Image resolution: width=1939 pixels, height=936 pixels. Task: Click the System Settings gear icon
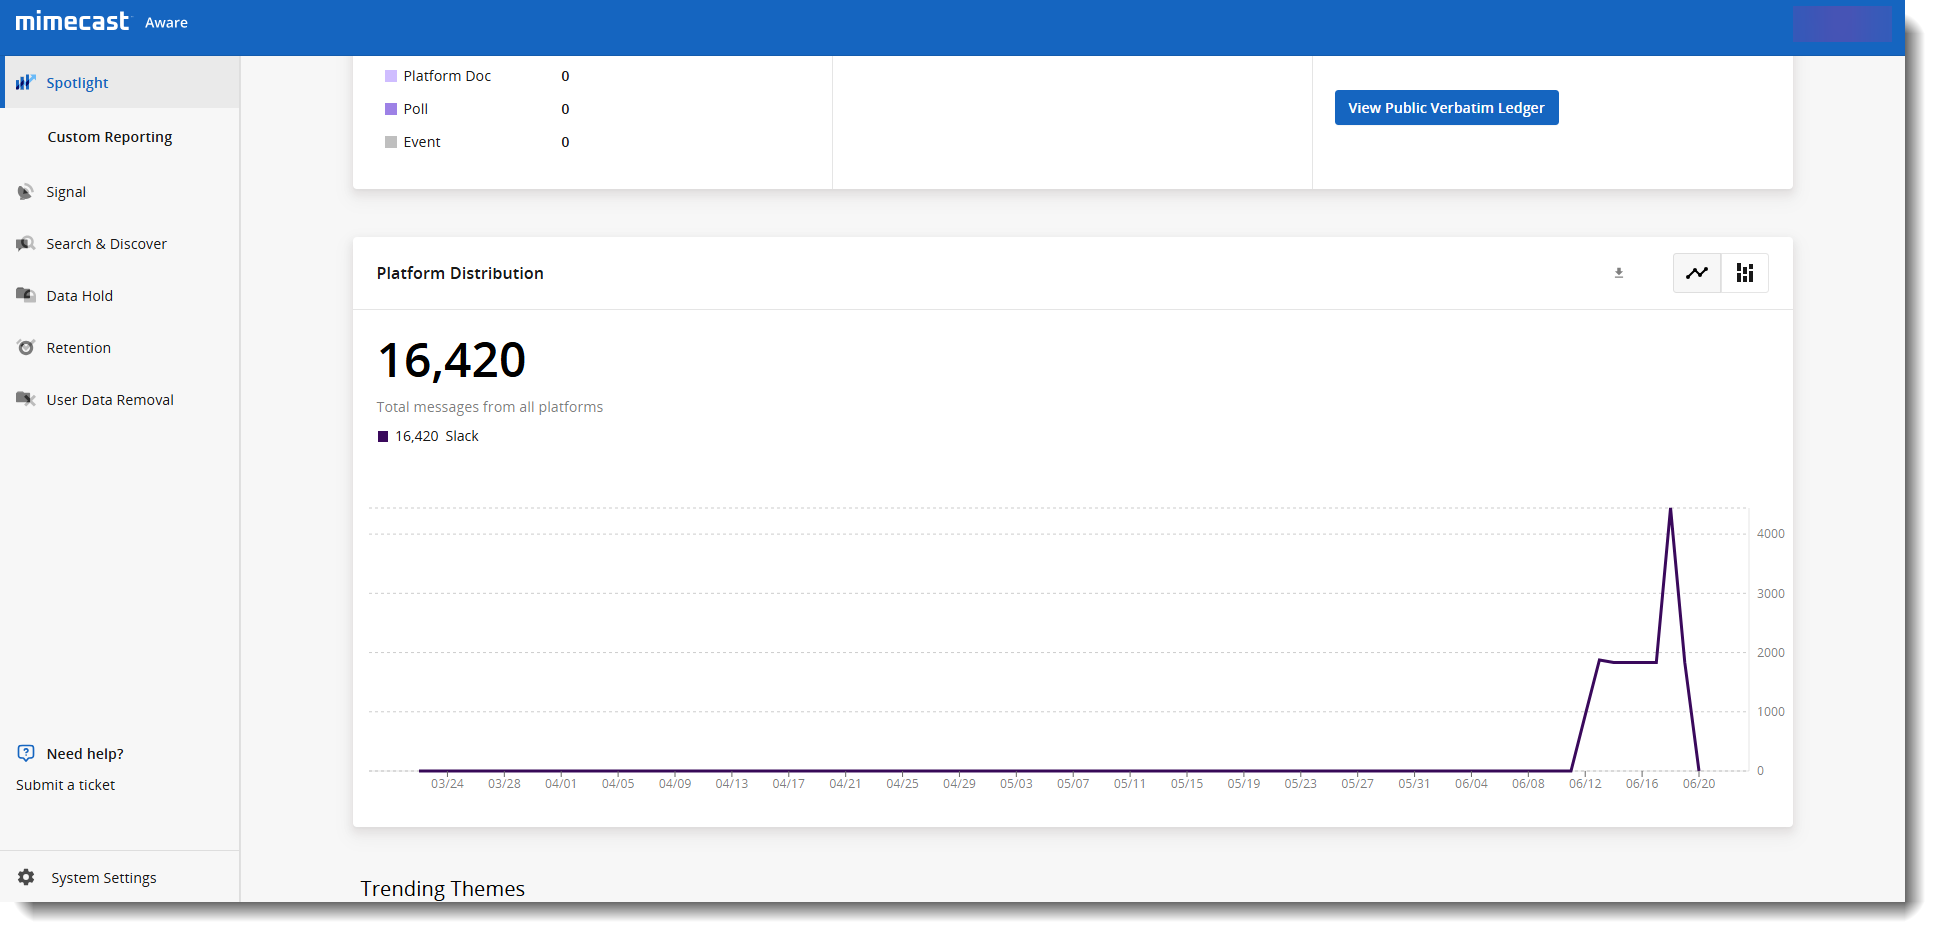(26, 877)
